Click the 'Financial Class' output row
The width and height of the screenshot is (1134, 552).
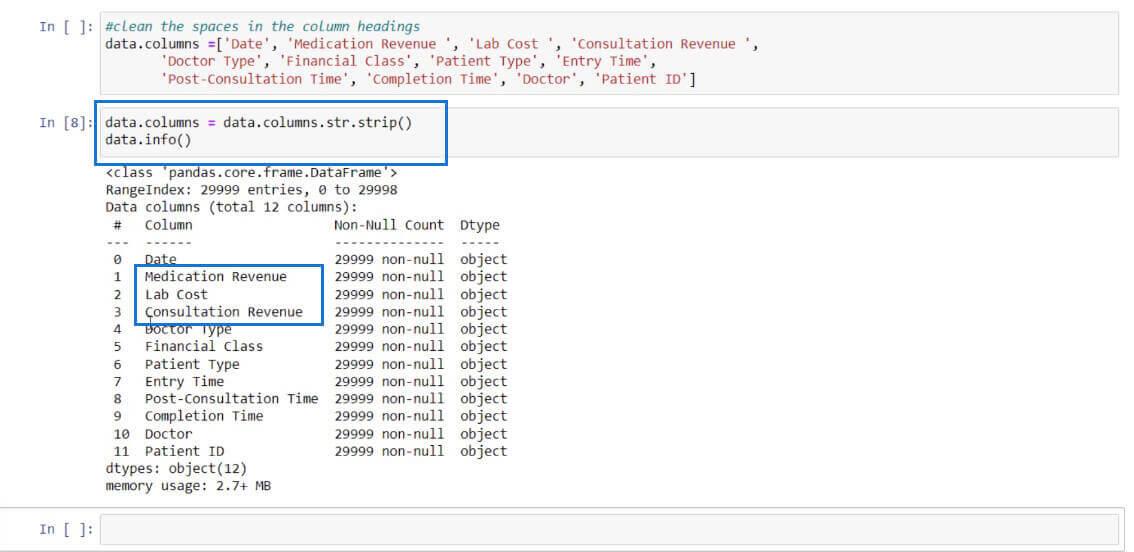point(310,347)
